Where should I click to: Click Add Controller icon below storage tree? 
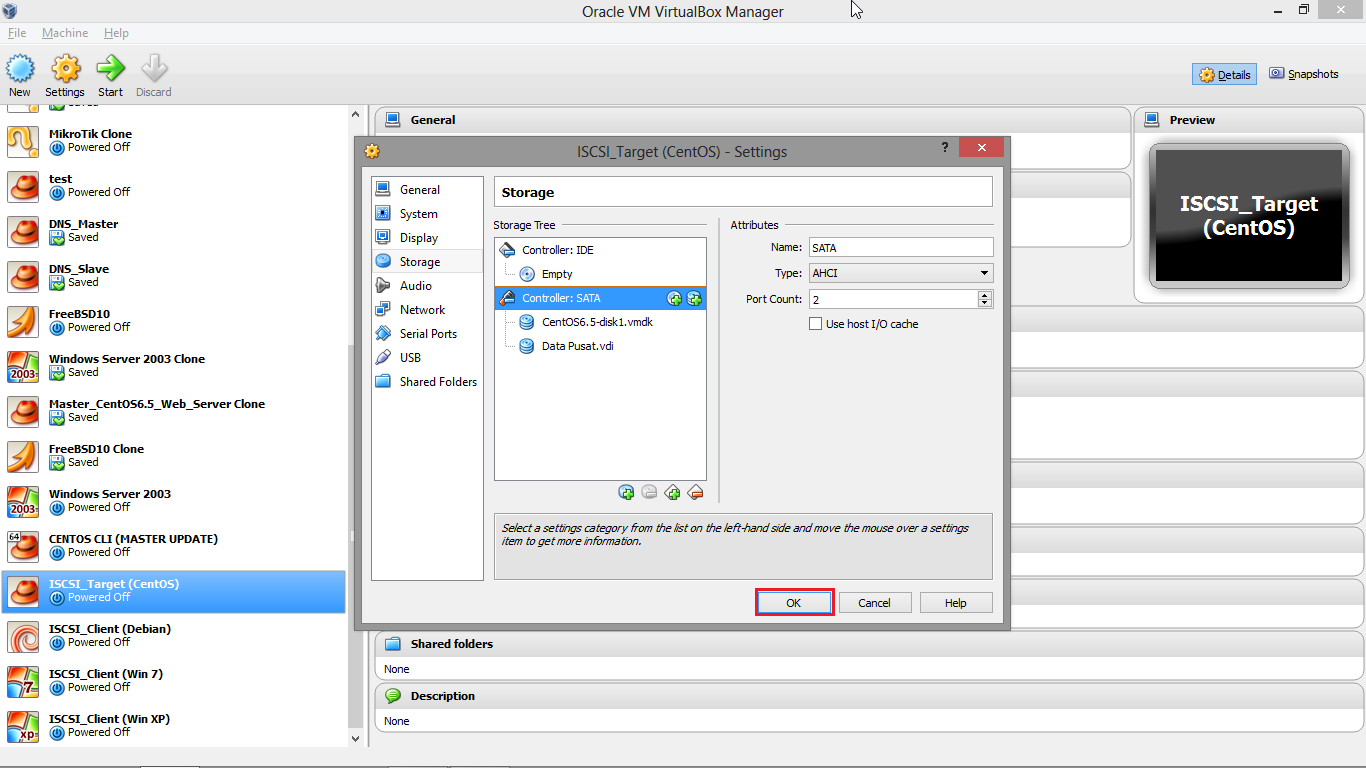(x=673, y=492)
